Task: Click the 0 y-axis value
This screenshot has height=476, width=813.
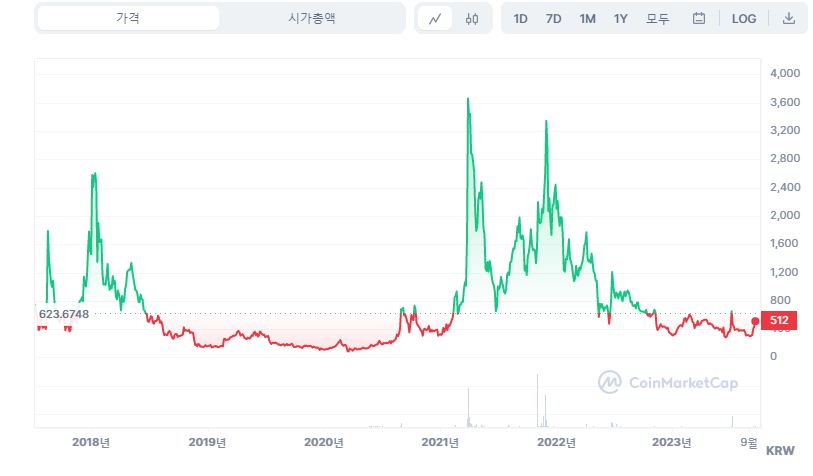Action: click(774, 356)
